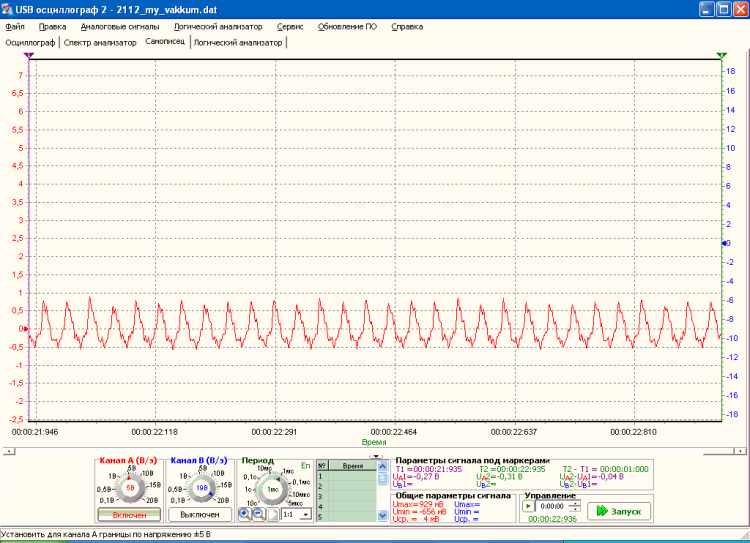Open the Сервис menu
Screen dimensions: 750x543
click(290, 27)
